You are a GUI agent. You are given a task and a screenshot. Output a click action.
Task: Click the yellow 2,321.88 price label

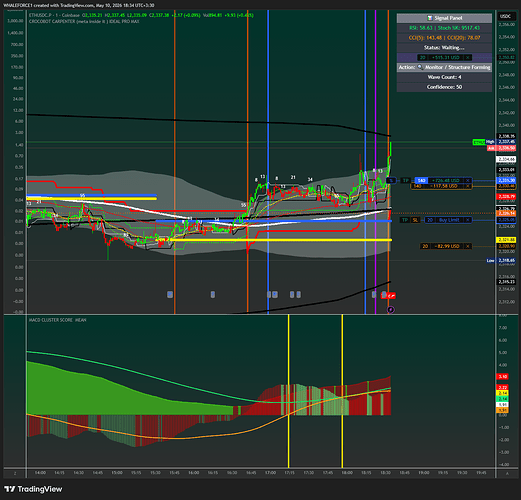pyautogui.click(x=507, y=240)
